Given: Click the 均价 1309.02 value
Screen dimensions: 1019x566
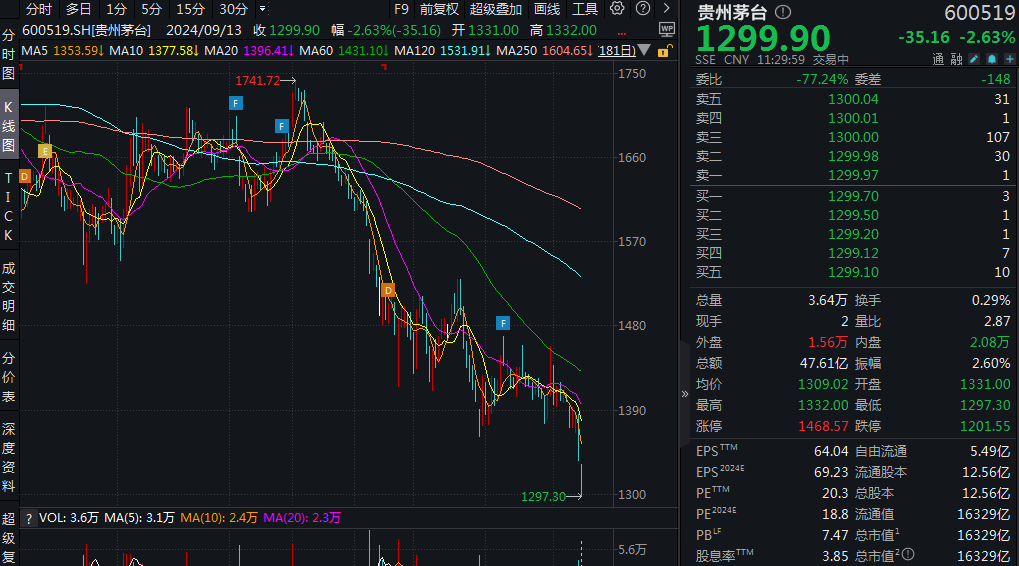Looking at the screenshot, I should pos(823,384).
